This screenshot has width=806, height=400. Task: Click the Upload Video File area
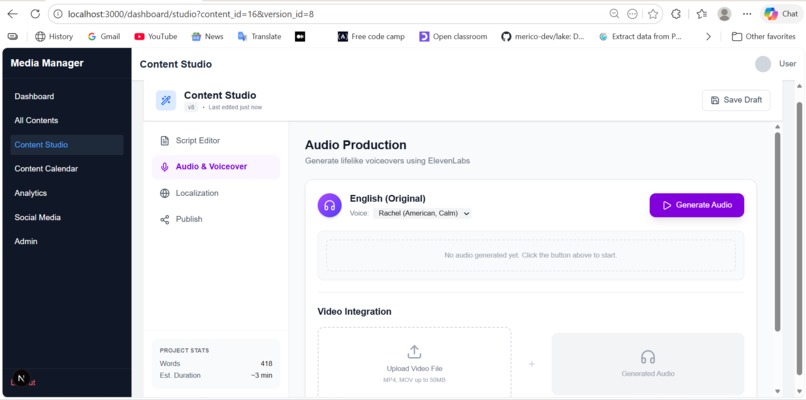pos(414,362)
